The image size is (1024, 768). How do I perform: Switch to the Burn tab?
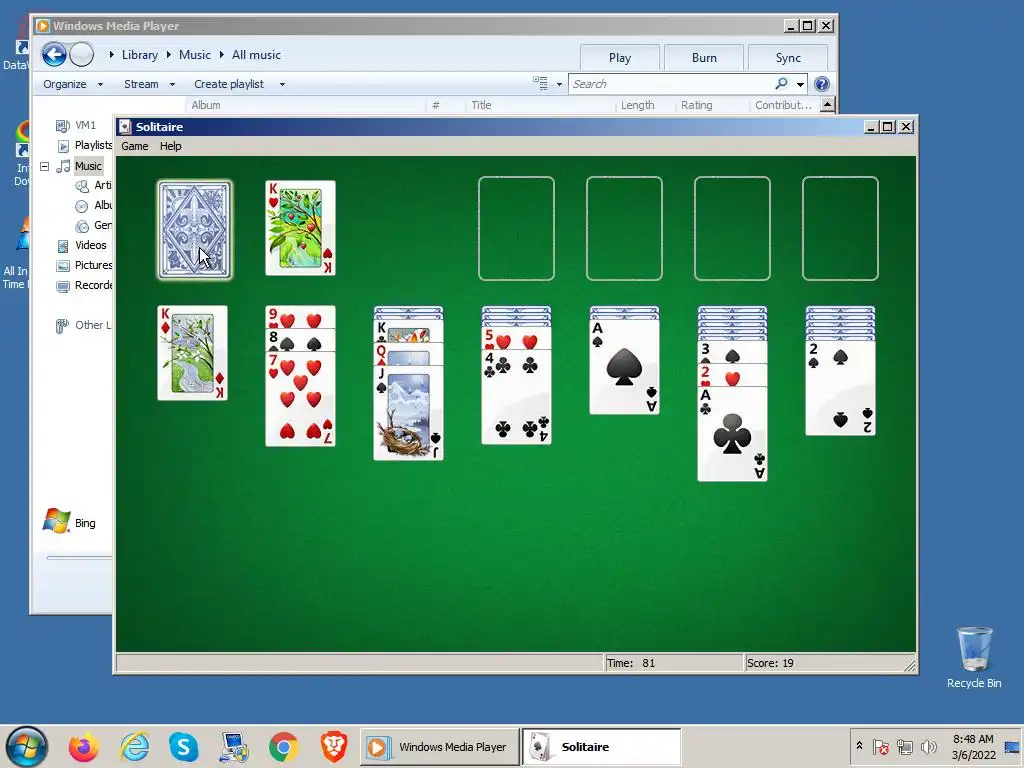click(704, 57)
